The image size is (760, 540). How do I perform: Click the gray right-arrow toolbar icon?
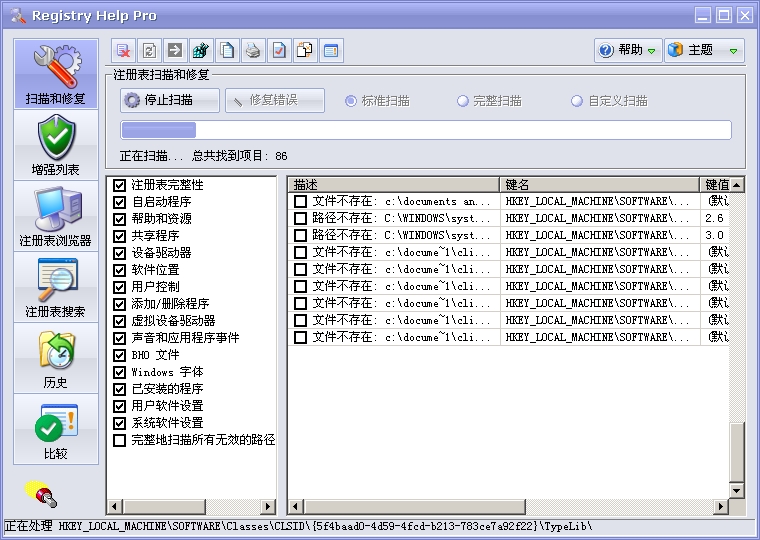175,50
